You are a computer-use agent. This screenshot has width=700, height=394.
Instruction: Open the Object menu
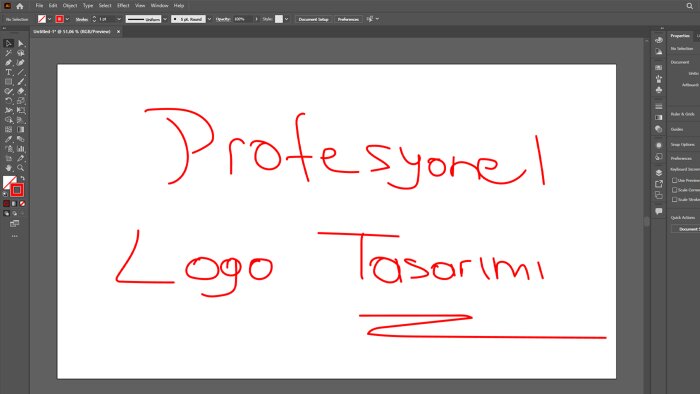click(x=70, y=6)
